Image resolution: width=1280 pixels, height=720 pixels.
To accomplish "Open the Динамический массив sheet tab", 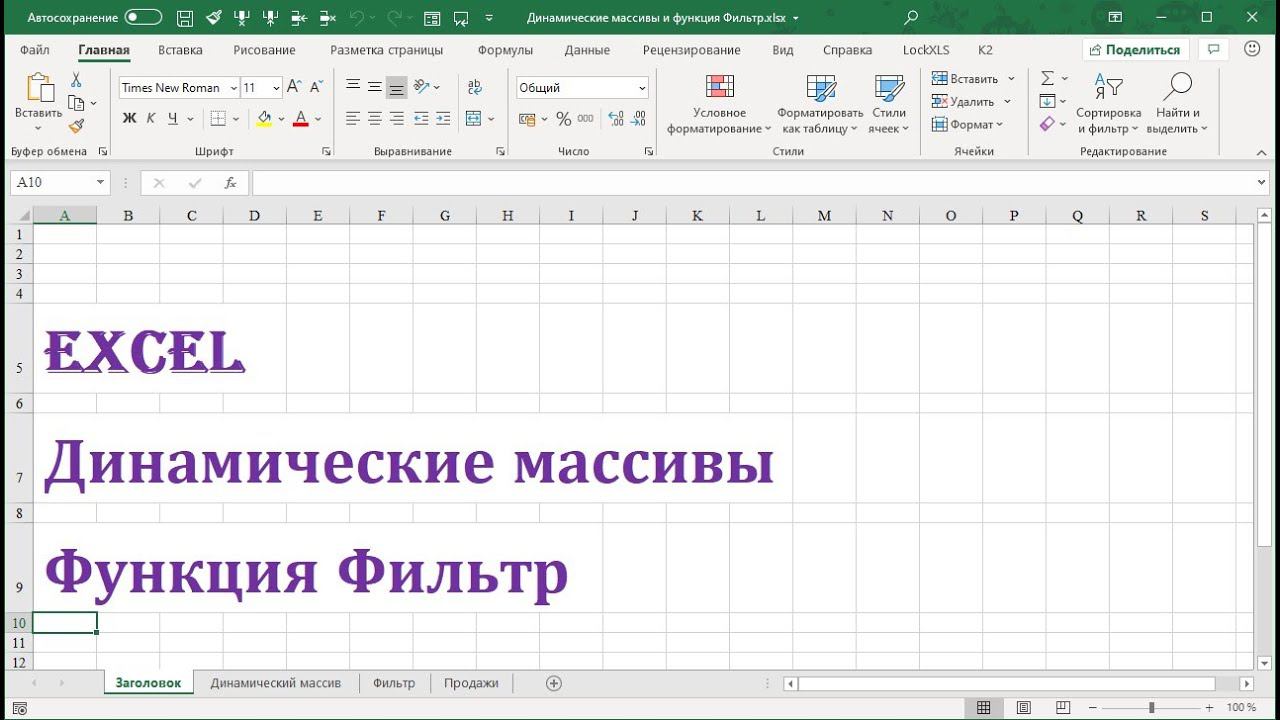I will (276, 683).
